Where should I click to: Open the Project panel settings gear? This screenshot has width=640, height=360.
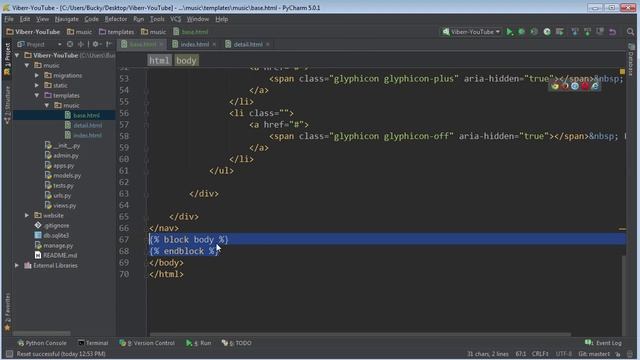click(x=96, y=44)
